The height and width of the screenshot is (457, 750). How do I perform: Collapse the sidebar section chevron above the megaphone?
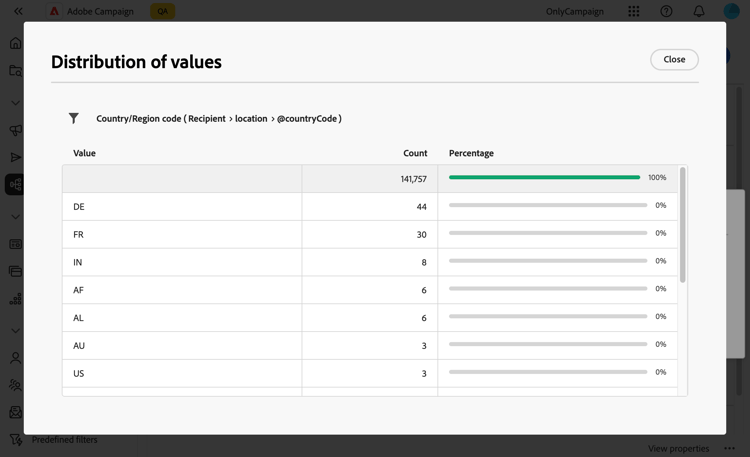pyautogui.click(x=15, y=103)
